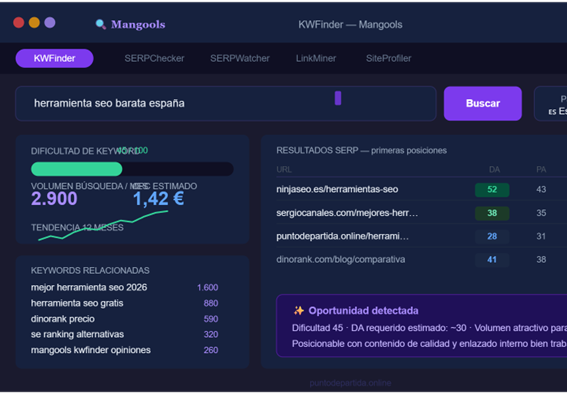Image resolution: width=567 pixels, height=402 pixels.
Task: Open dinorank.com/blog/comparativa SERP result
Action: pos(341,259)
